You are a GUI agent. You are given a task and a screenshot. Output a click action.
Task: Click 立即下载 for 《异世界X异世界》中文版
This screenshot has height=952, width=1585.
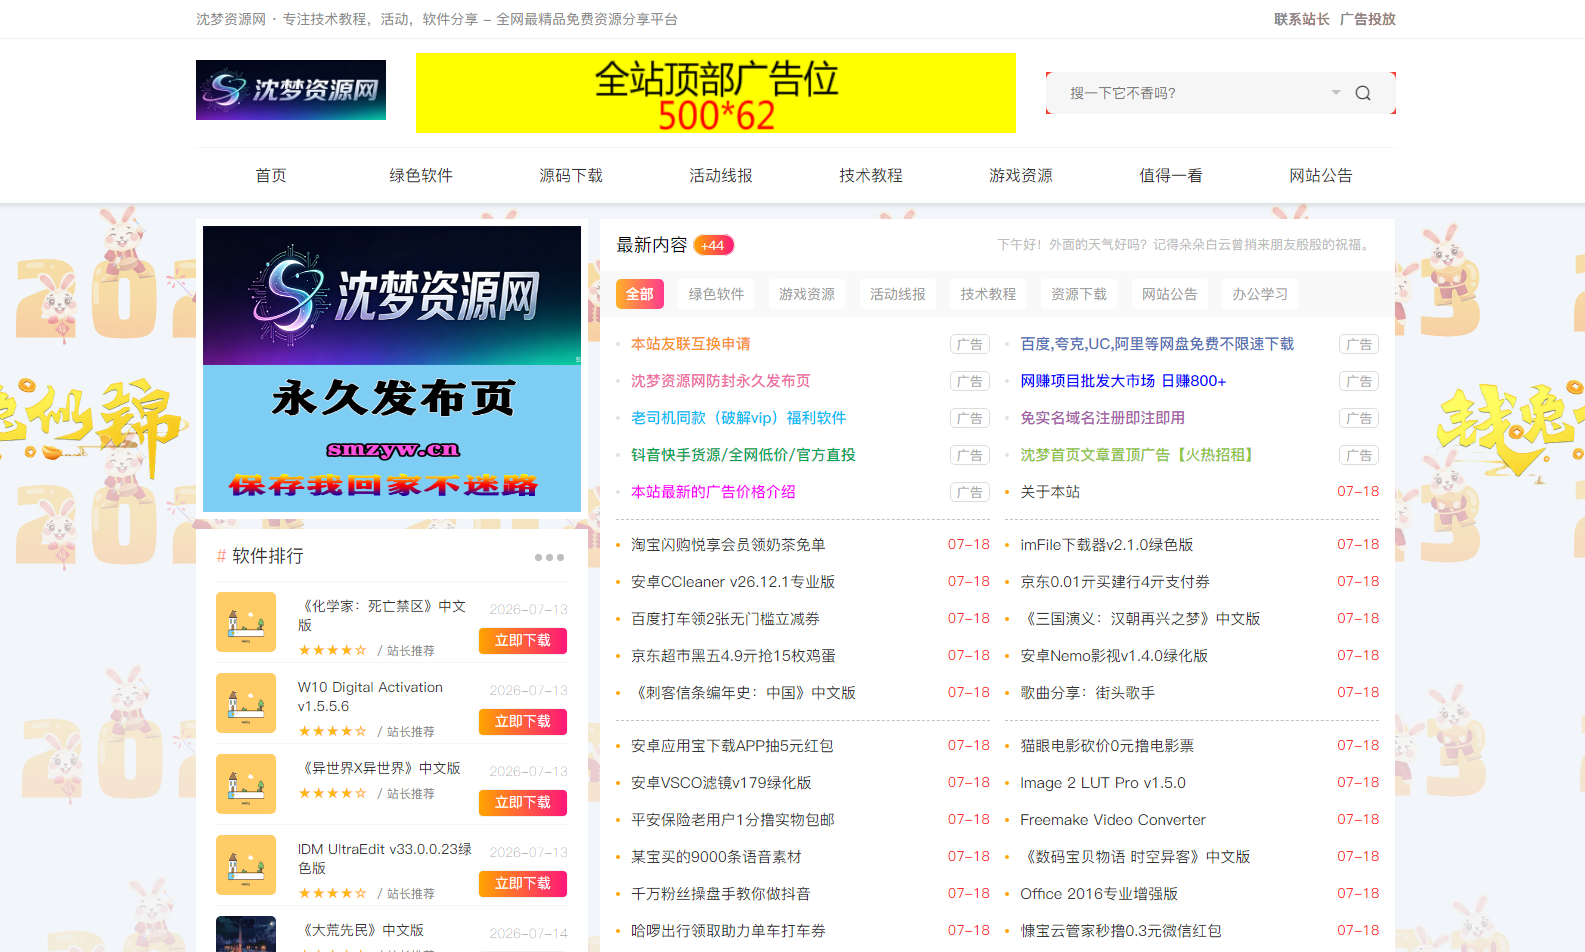(523, 803)
